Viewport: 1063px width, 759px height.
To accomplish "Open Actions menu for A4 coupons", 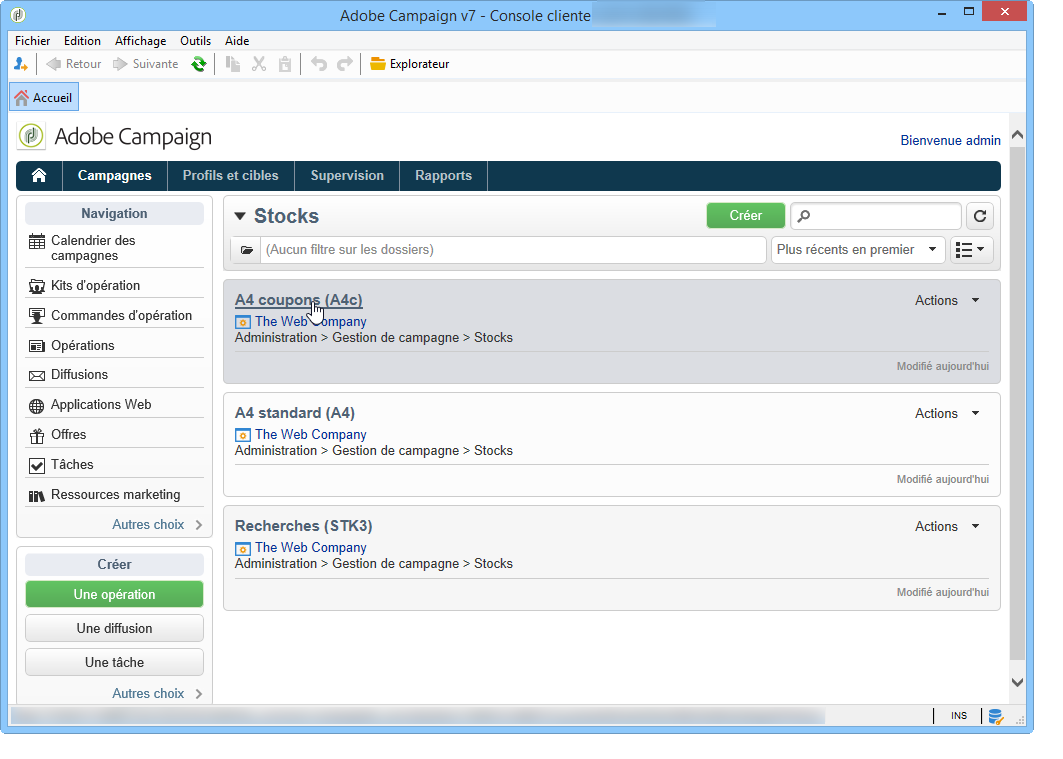I will [947, 300].
